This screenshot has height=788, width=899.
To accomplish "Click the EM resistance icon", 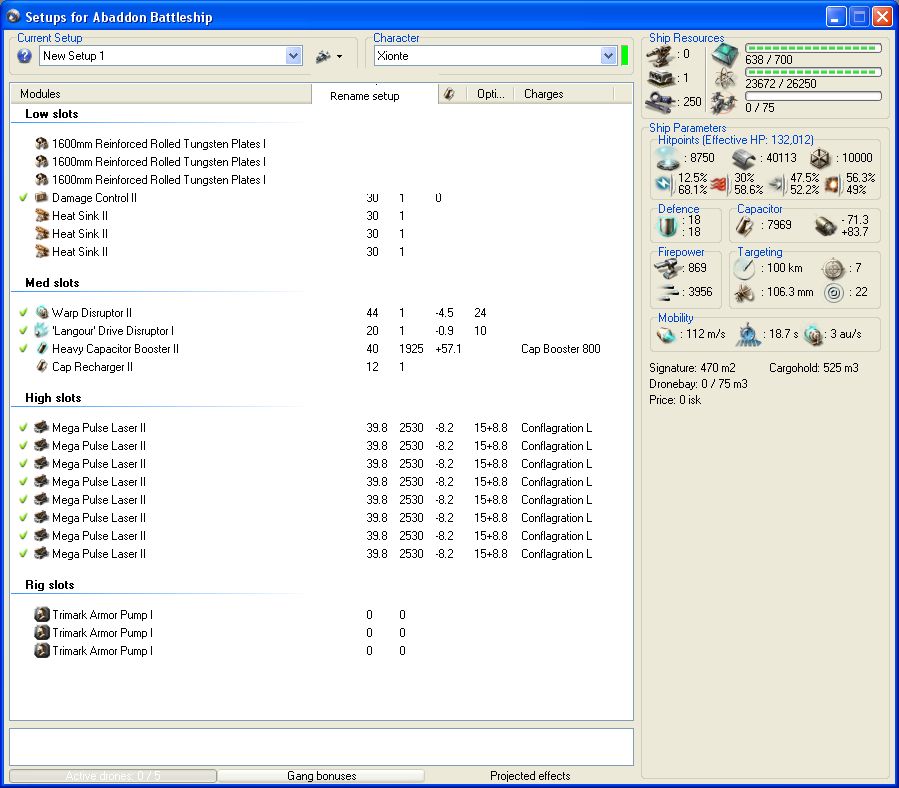I will coord(664,184).
